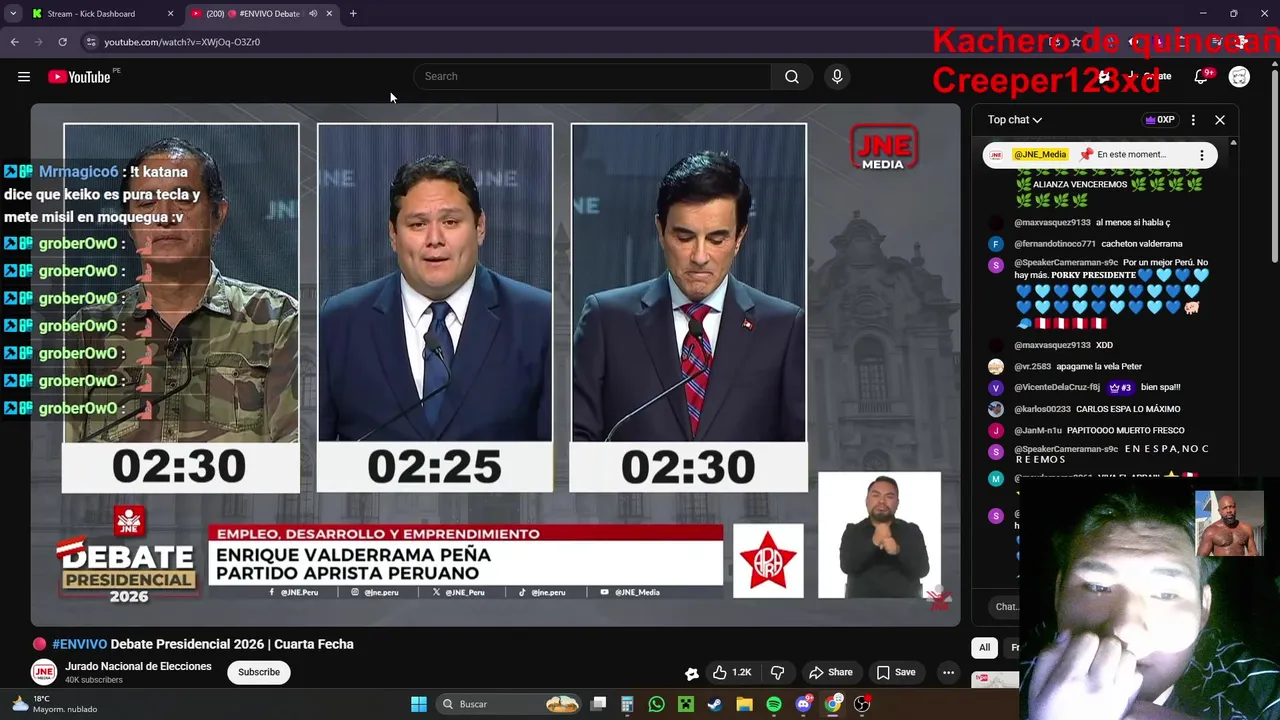Click the Hype icon beside like
The height and width of the screenshot is (720, 1280).
tap(691, 673)
